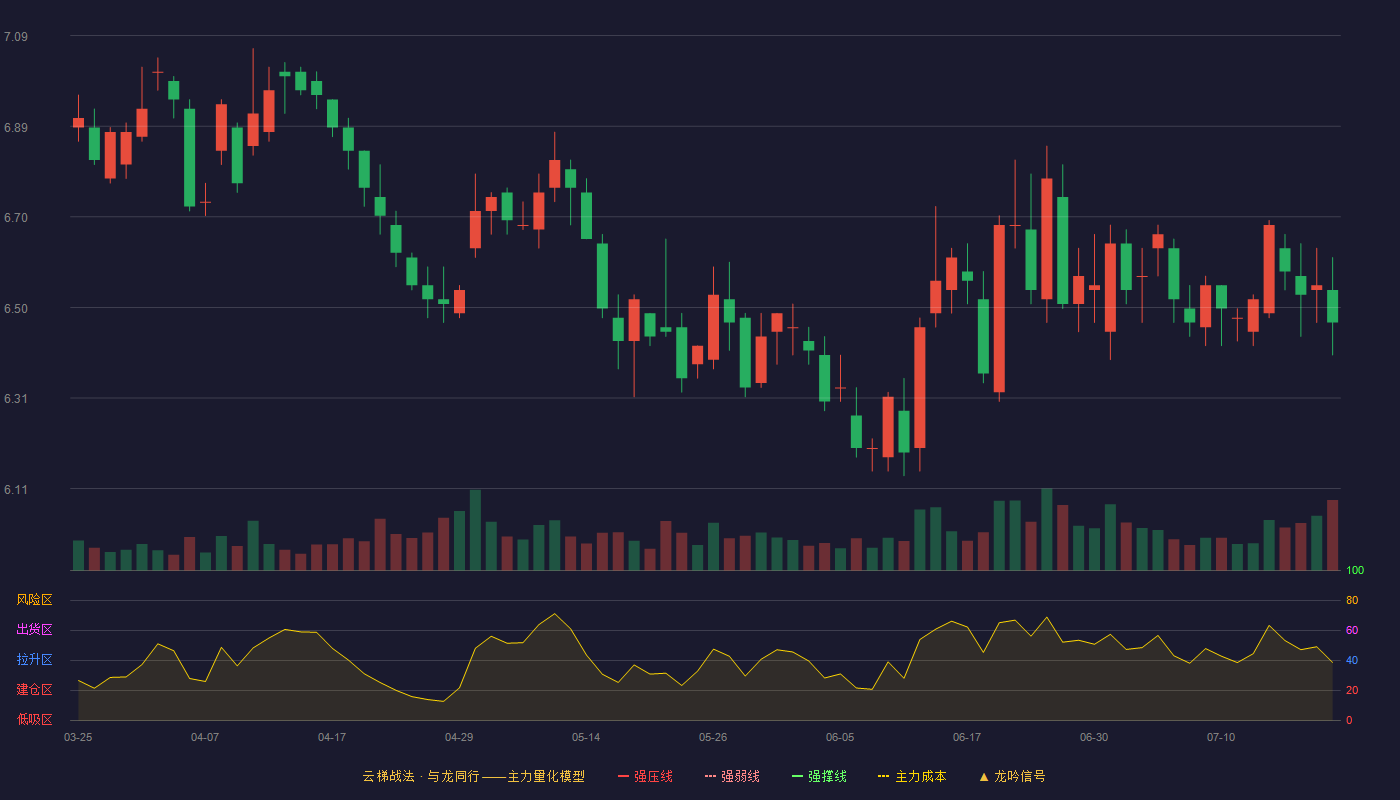Click the 风险区 zone label
The height and width of the screenshot is (800, 1400).
coord(34,600)
